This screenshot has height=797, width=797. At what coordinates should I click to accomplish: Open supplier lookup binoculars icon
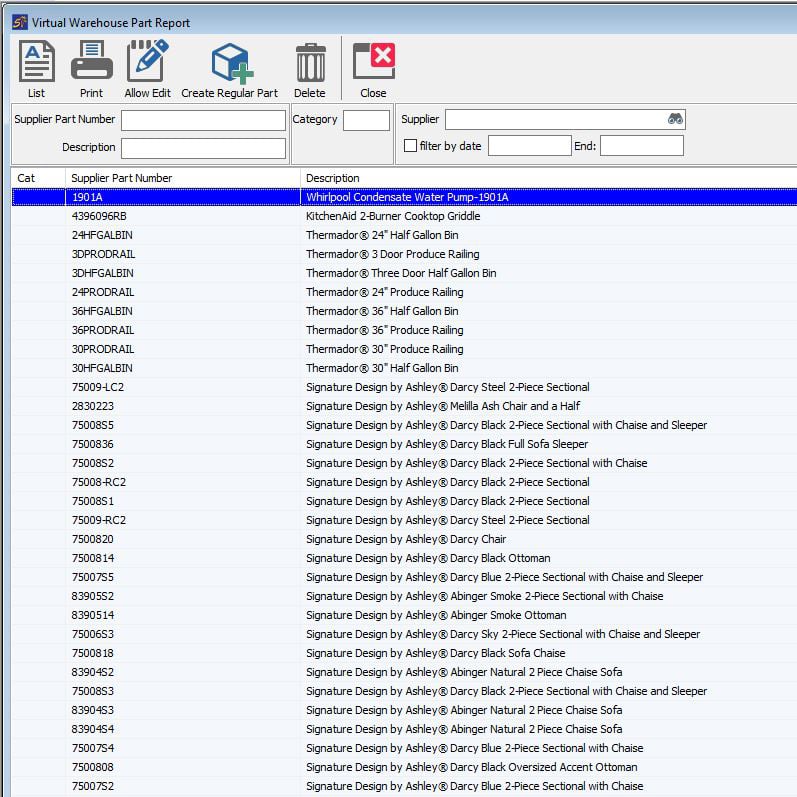[675, 120]
